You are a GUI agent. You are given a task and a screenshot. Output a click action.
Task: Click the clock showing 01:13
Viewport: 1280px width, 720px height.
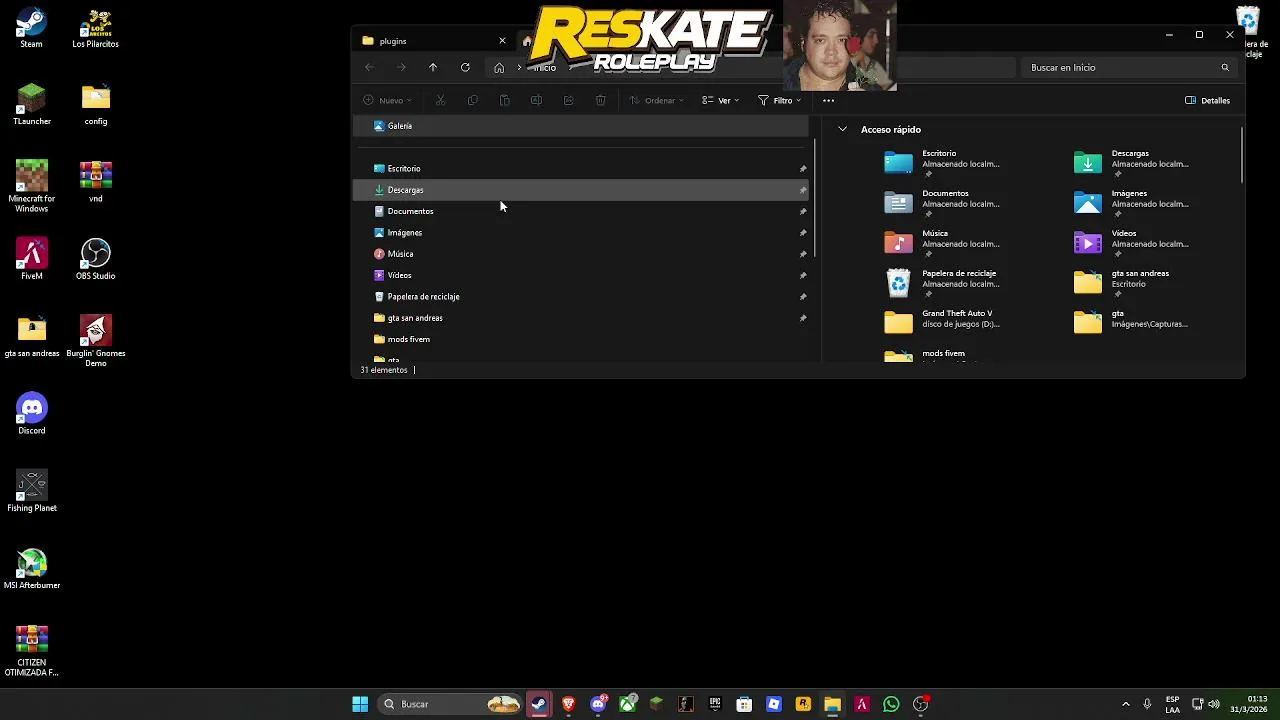(x=1257, y=698)
